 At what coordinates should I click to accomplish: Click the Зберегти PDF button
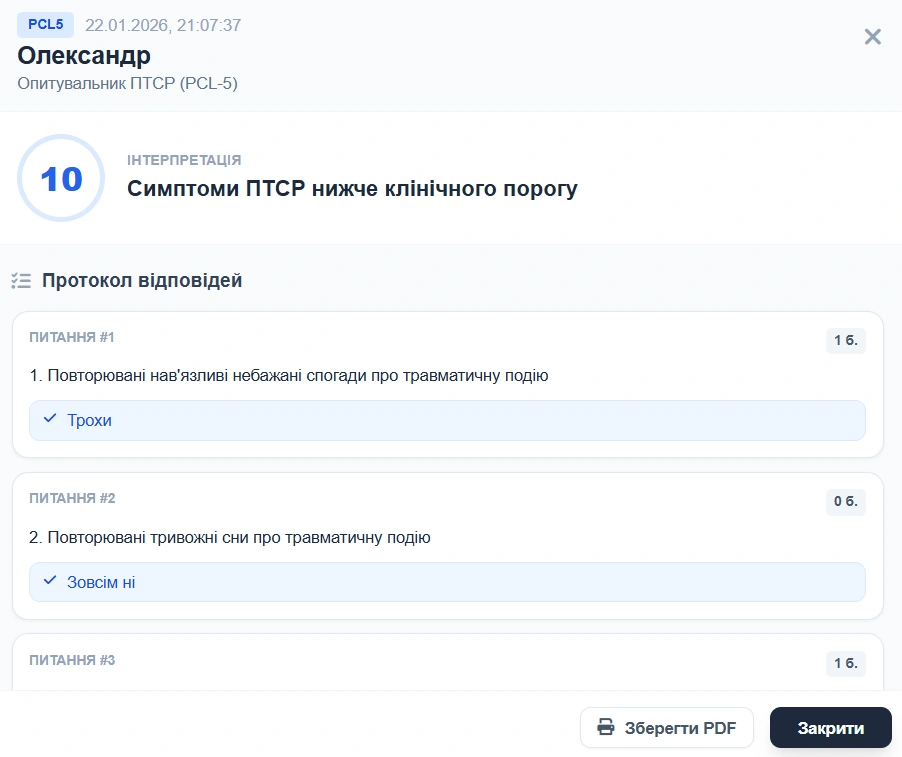pos(666,727)
